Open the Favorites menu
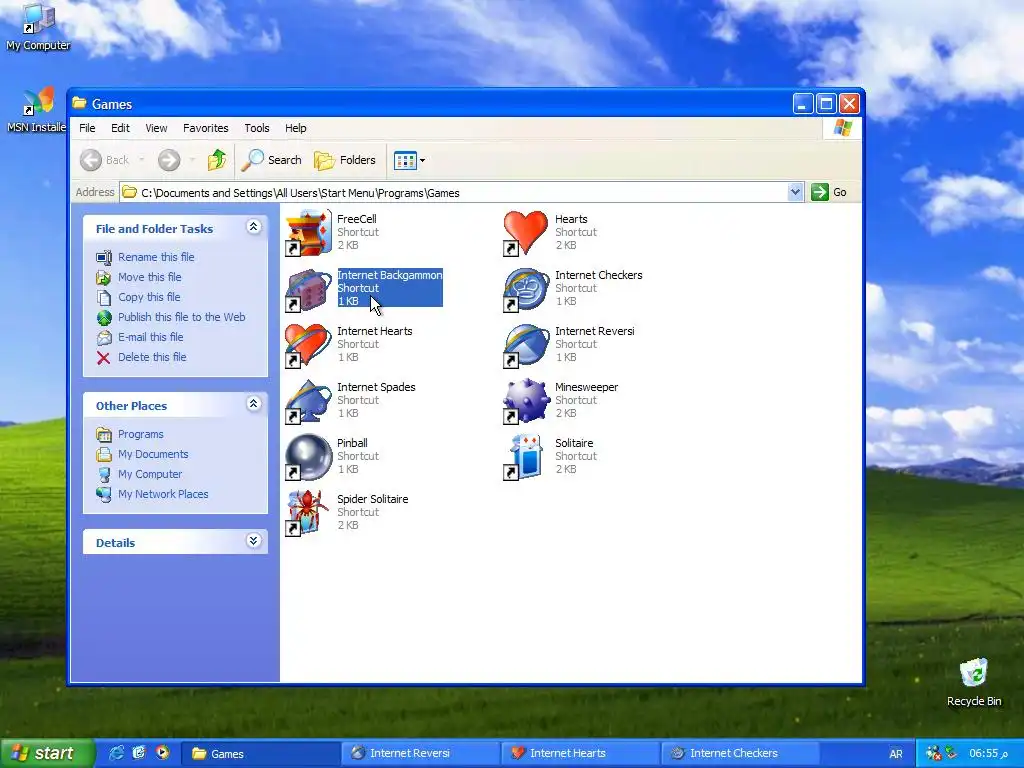Viewport: 1024px width, 768px height. coord(206,128)
